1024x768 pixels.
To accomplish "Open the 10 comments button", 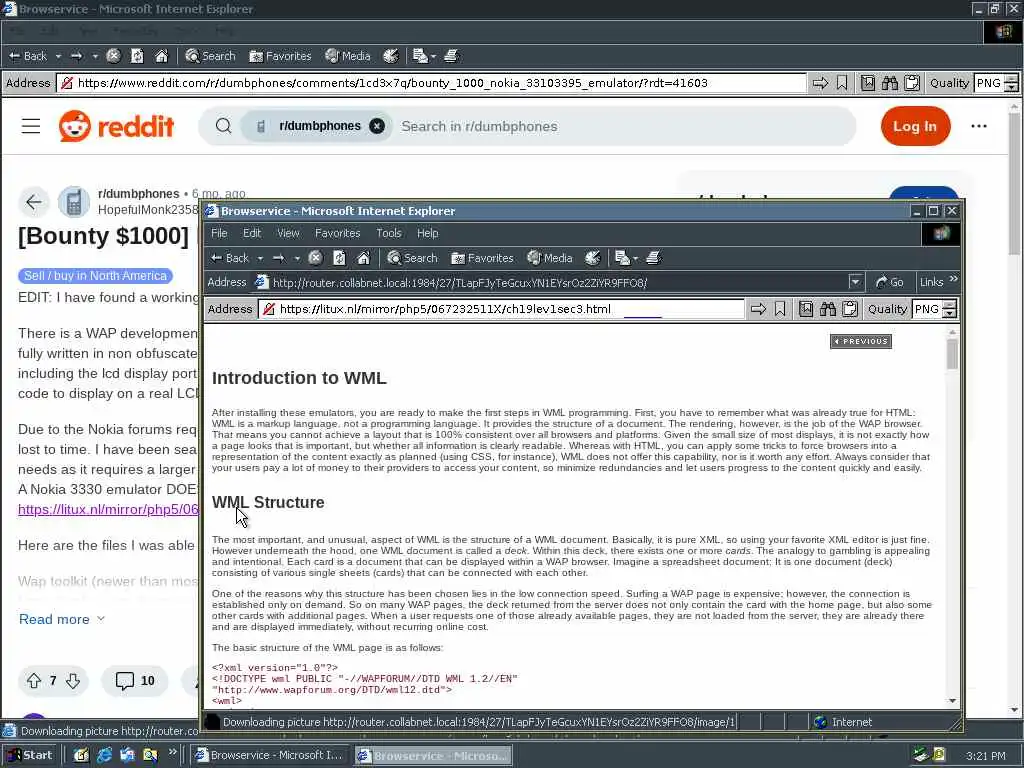I will click(135, 681).
